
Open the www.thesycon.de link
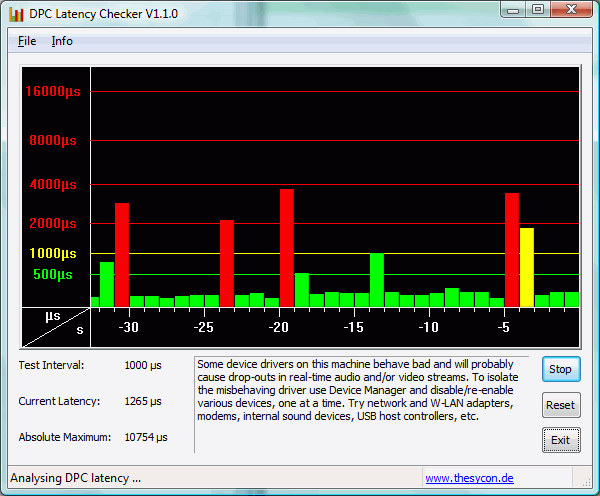pos(469,479)
